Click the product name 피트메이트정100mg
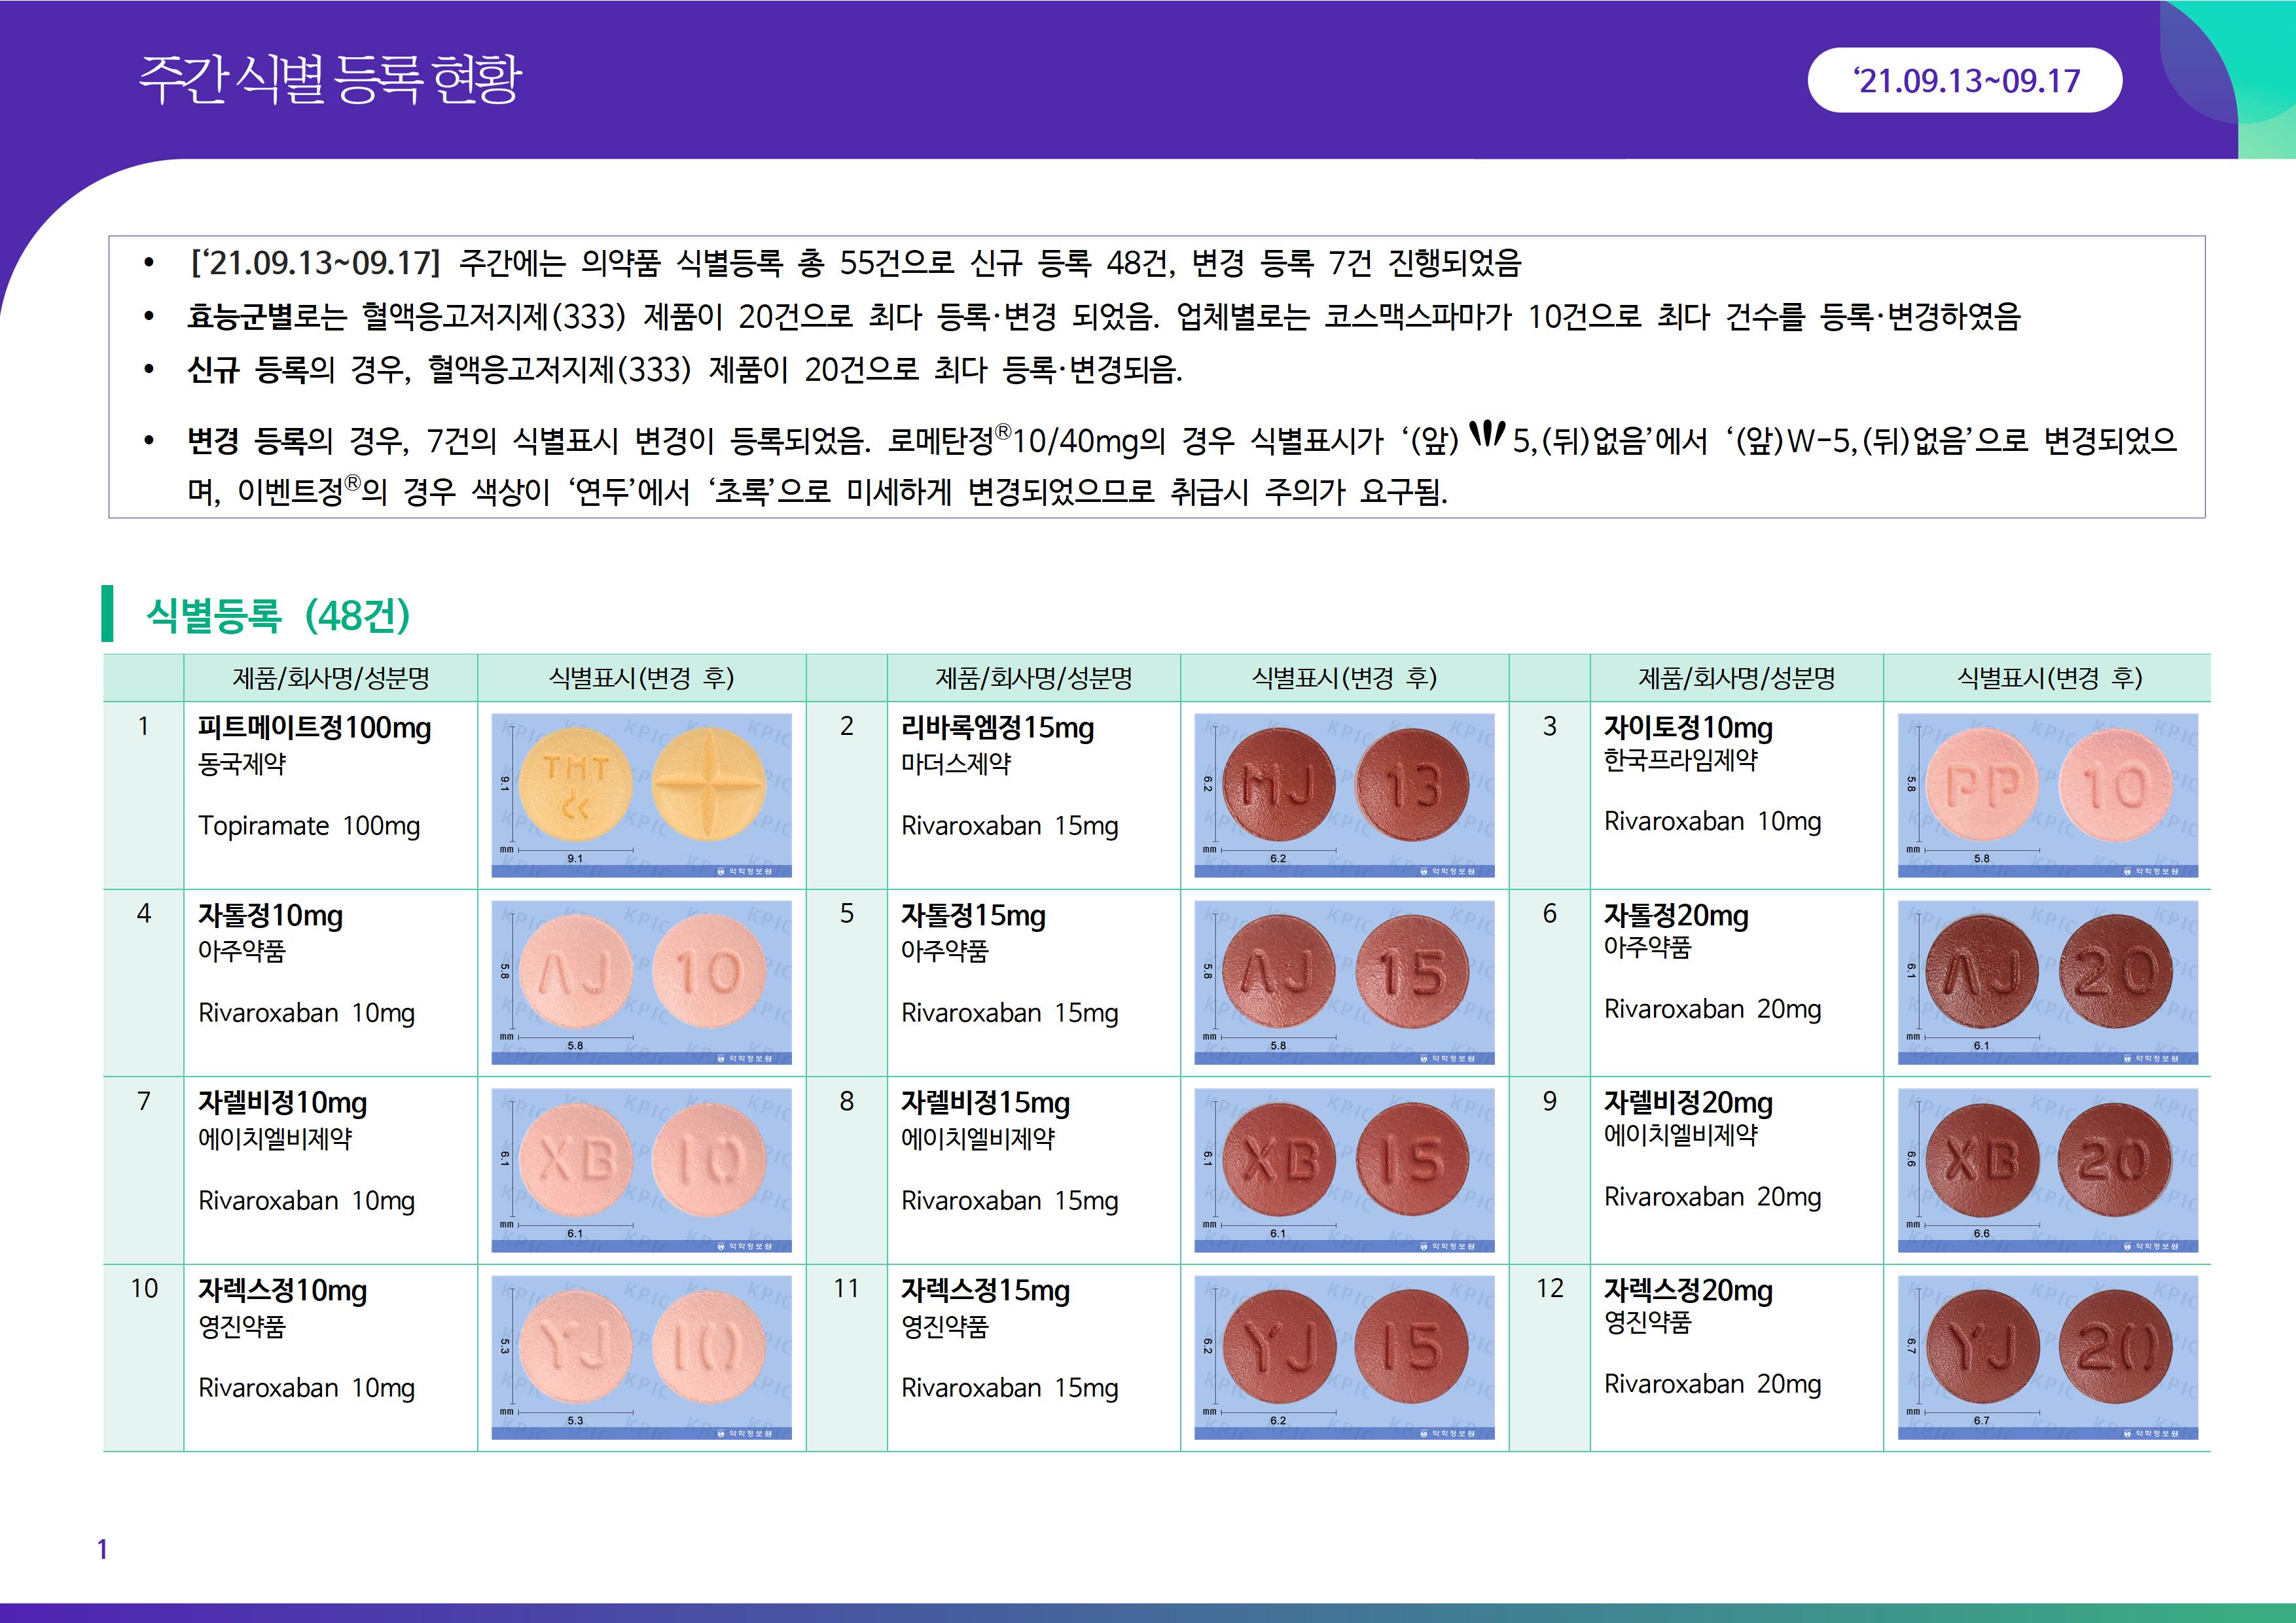 314,728
